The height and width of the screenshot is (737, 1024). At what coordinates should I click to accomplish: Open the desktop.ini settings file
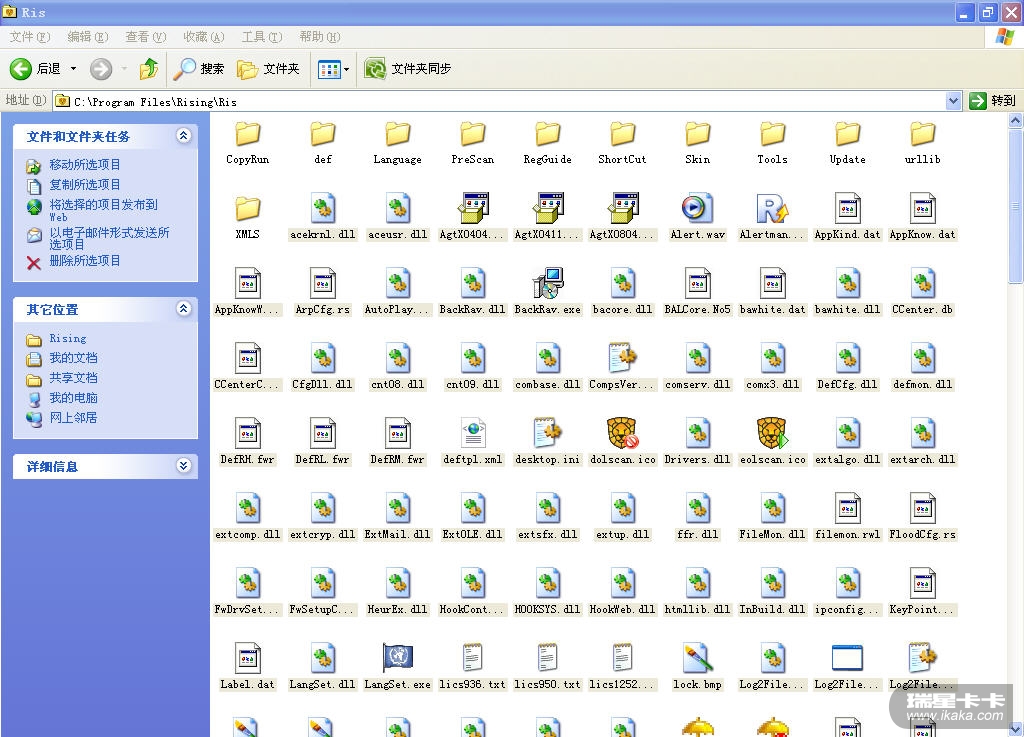point(547,434)
